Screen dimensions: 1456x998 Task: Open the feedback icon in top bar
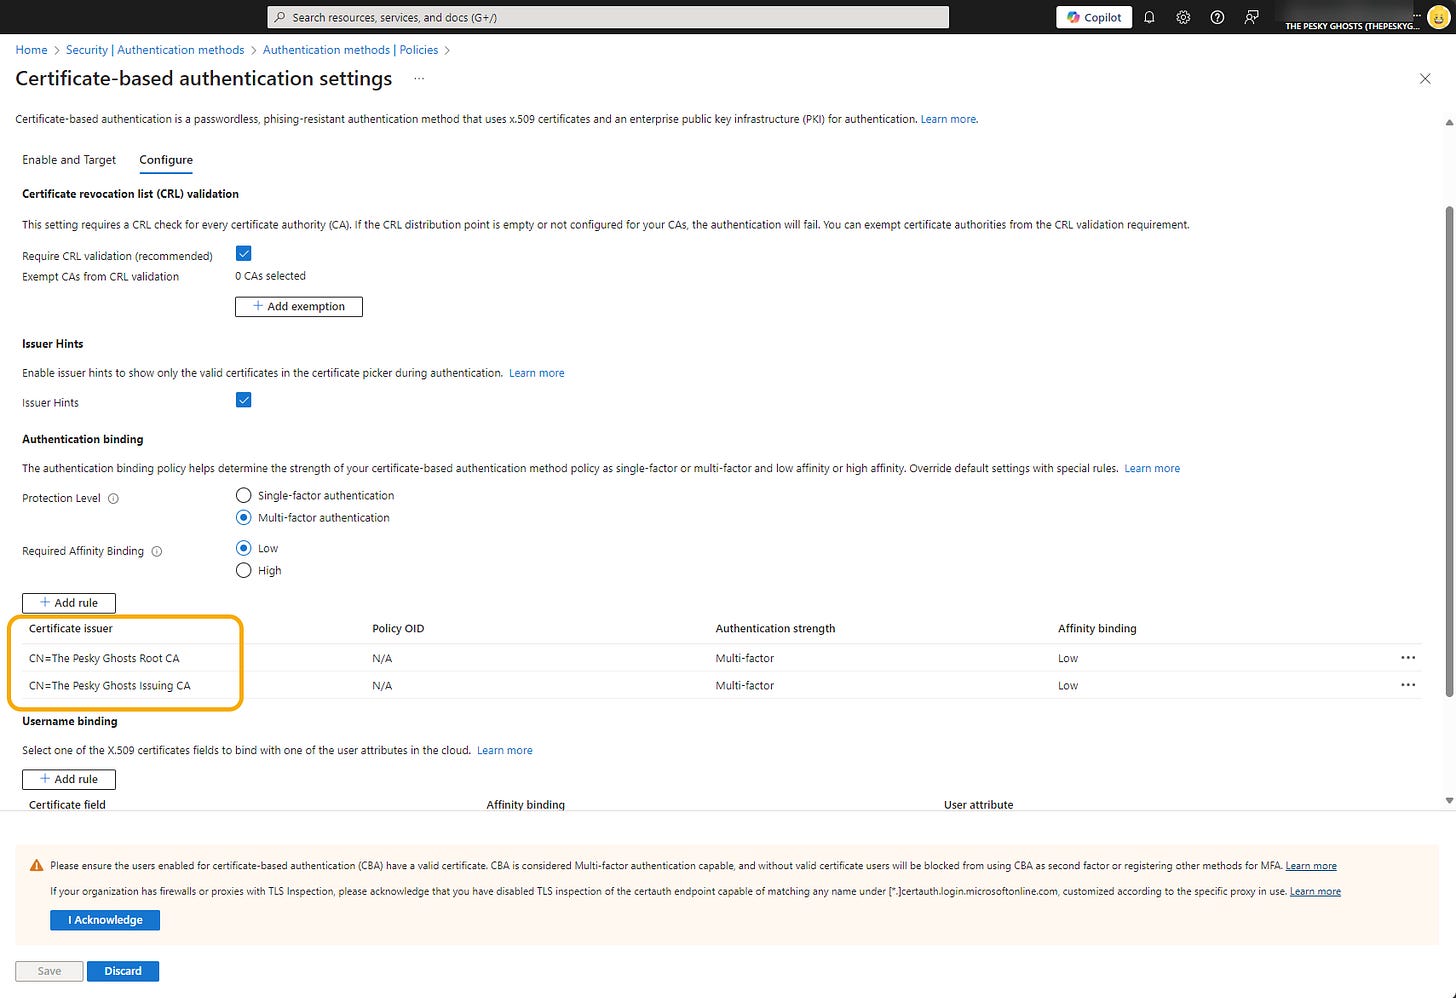tap(1251, 17)
